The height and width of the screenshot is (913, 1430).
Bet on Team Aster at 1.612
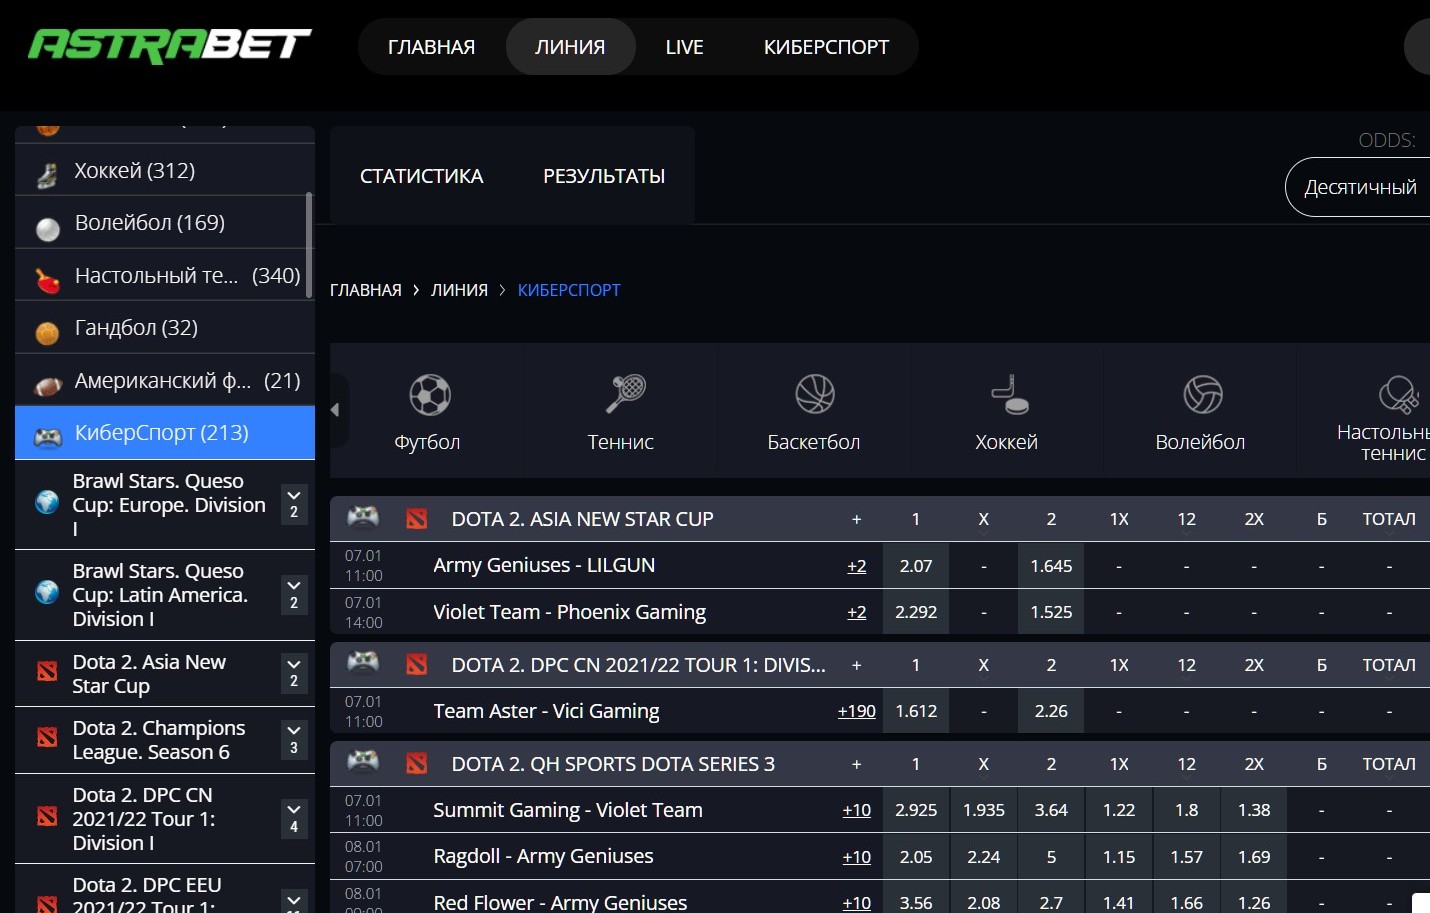(x=916, y=711)
